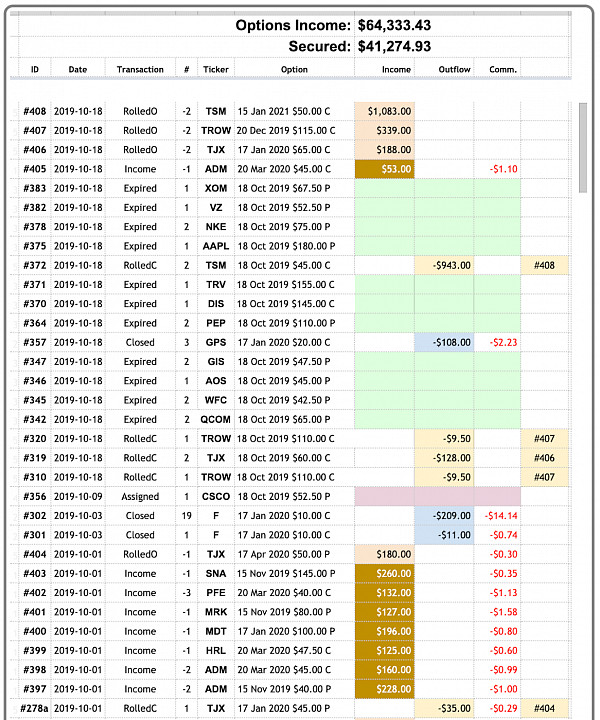Screen dimensions: 600x720
Task: Select the 18 Oct 2019 $180.00 P option
Action: (294, 247)
